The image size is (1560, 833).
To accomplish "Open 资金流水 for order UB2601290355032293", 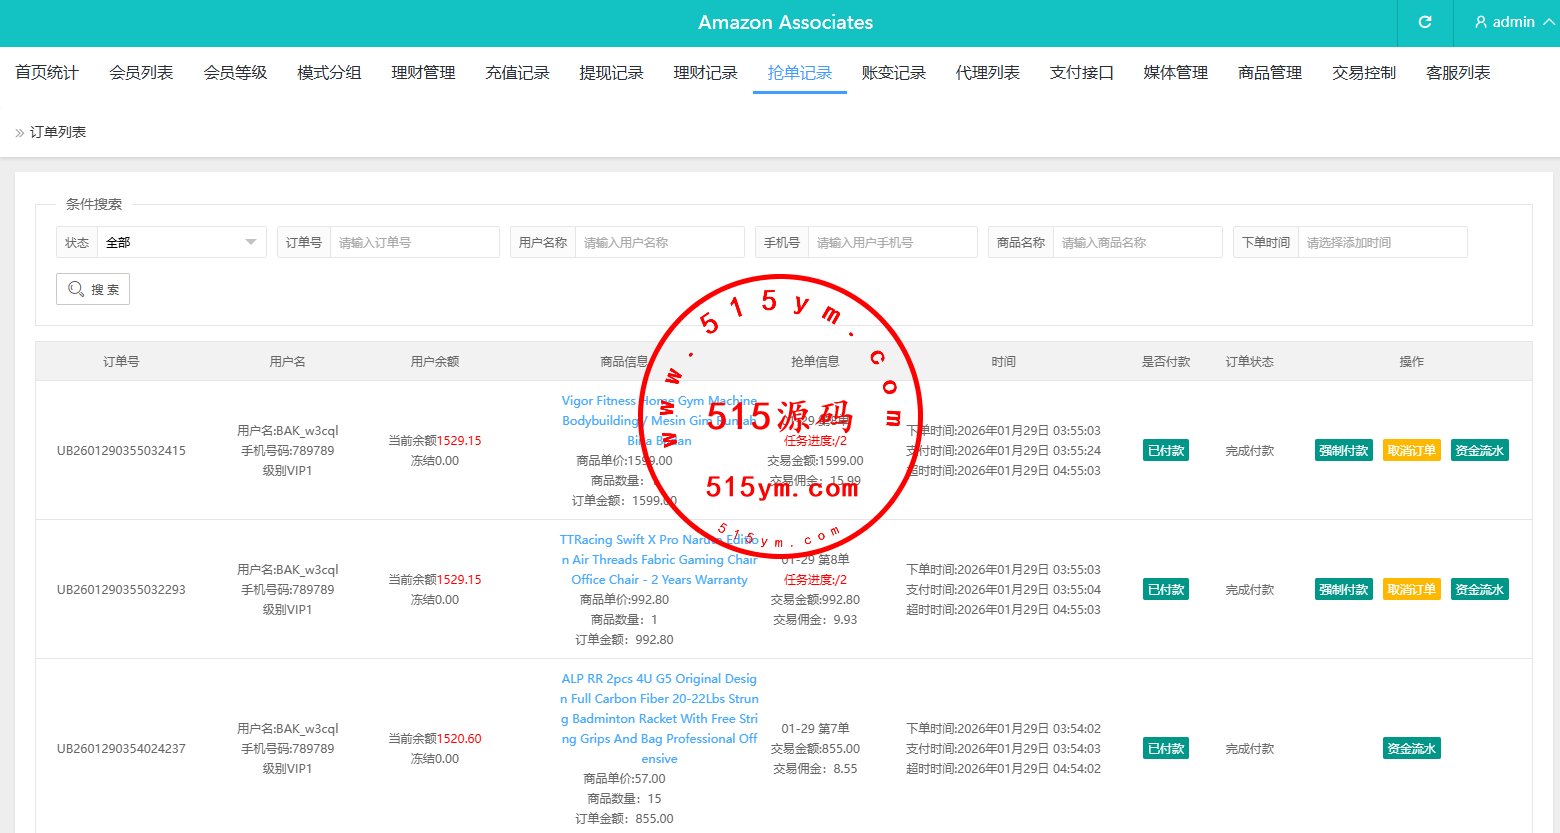I will [x=1479, y=590].
